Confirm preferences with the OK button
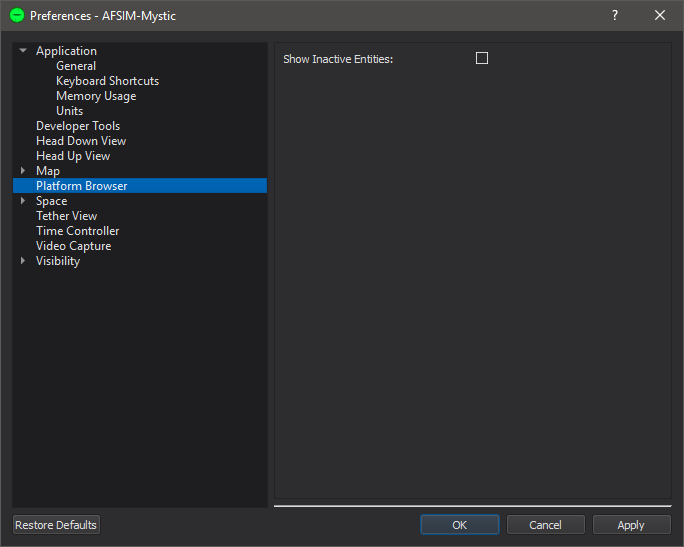 point(460,524)
